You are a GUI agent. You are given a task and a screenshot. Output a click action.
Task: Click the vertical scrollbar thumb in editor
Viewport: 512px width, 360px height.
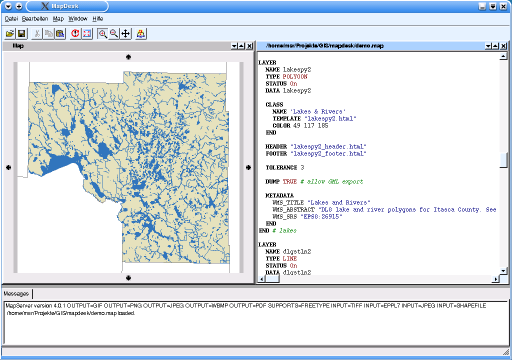(503, 160)
